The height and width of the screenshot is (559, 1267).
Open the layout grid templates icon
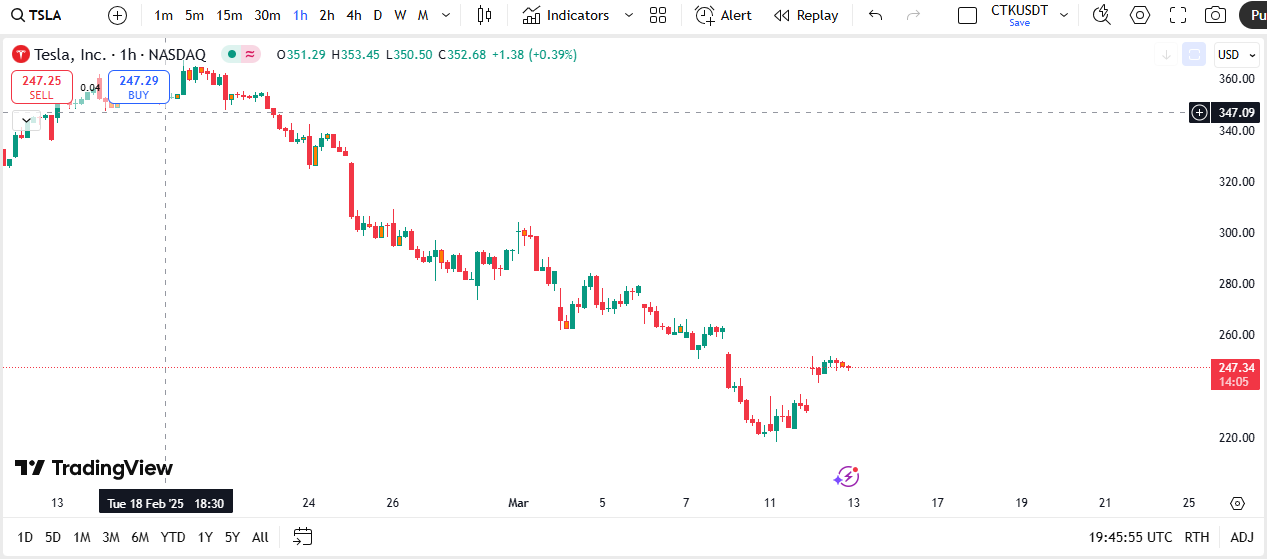coord(658,15)
